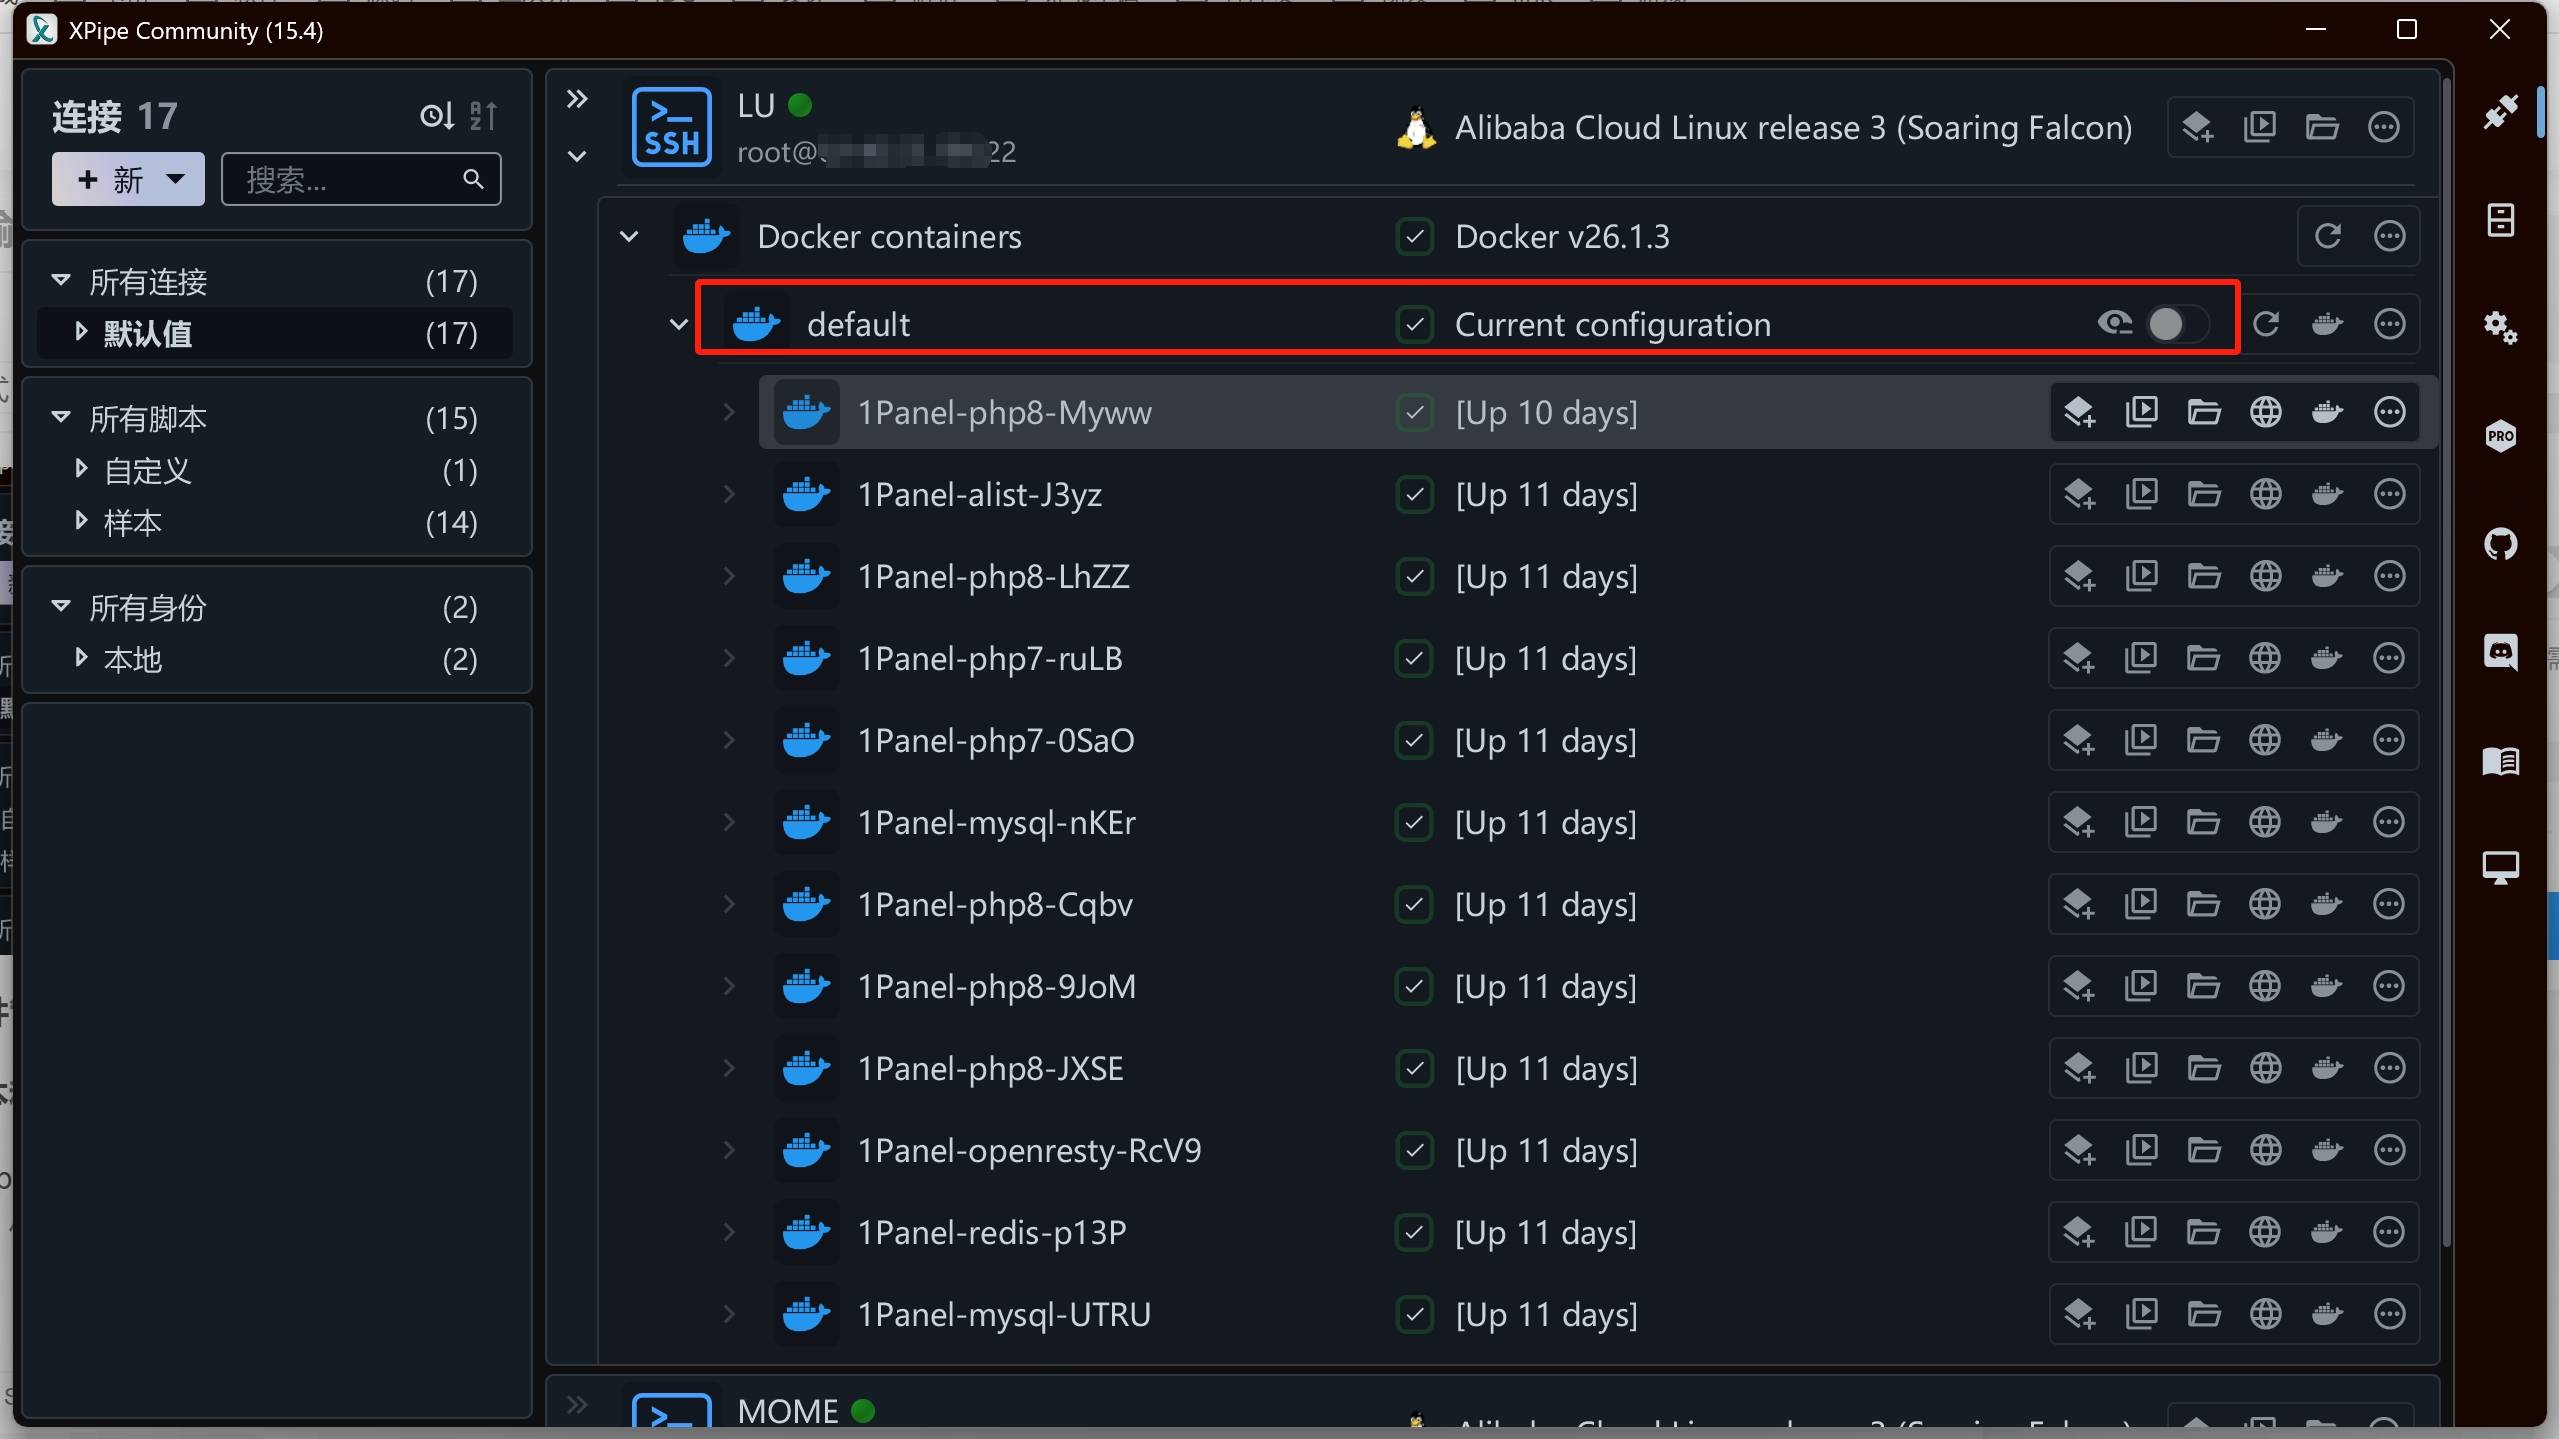Open dropdown arrow on the 新 button
Image resolution: width=2559 pixels, height=1439 pixels.
coord(176,179)
